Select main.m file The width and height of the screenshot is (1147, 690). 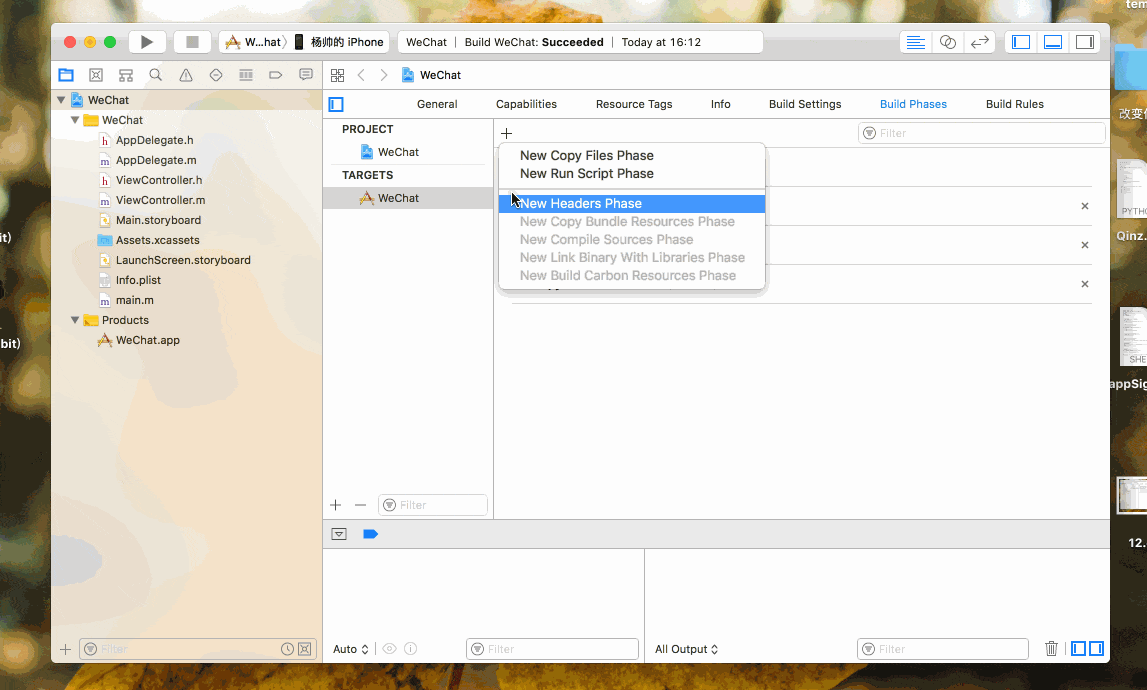coord(135,300)
